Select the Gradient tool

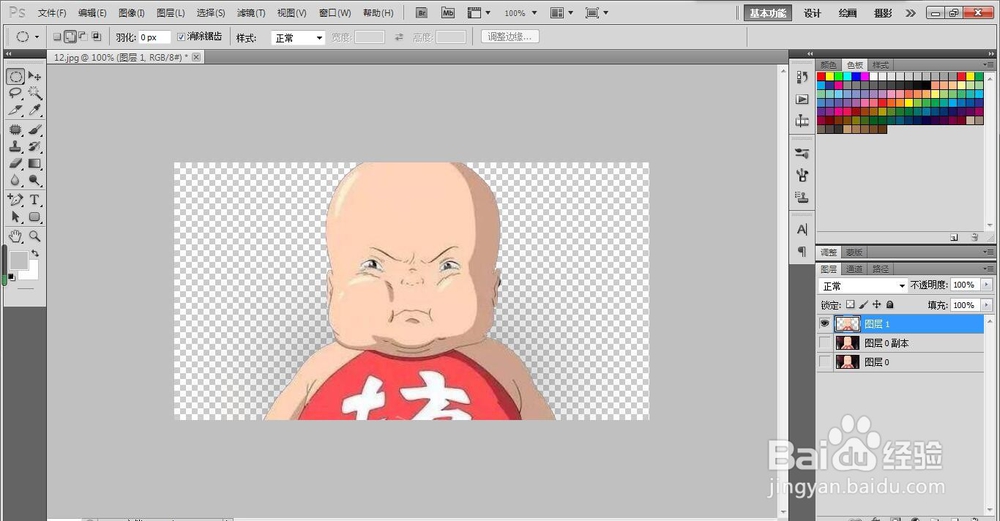coord(34,163)
